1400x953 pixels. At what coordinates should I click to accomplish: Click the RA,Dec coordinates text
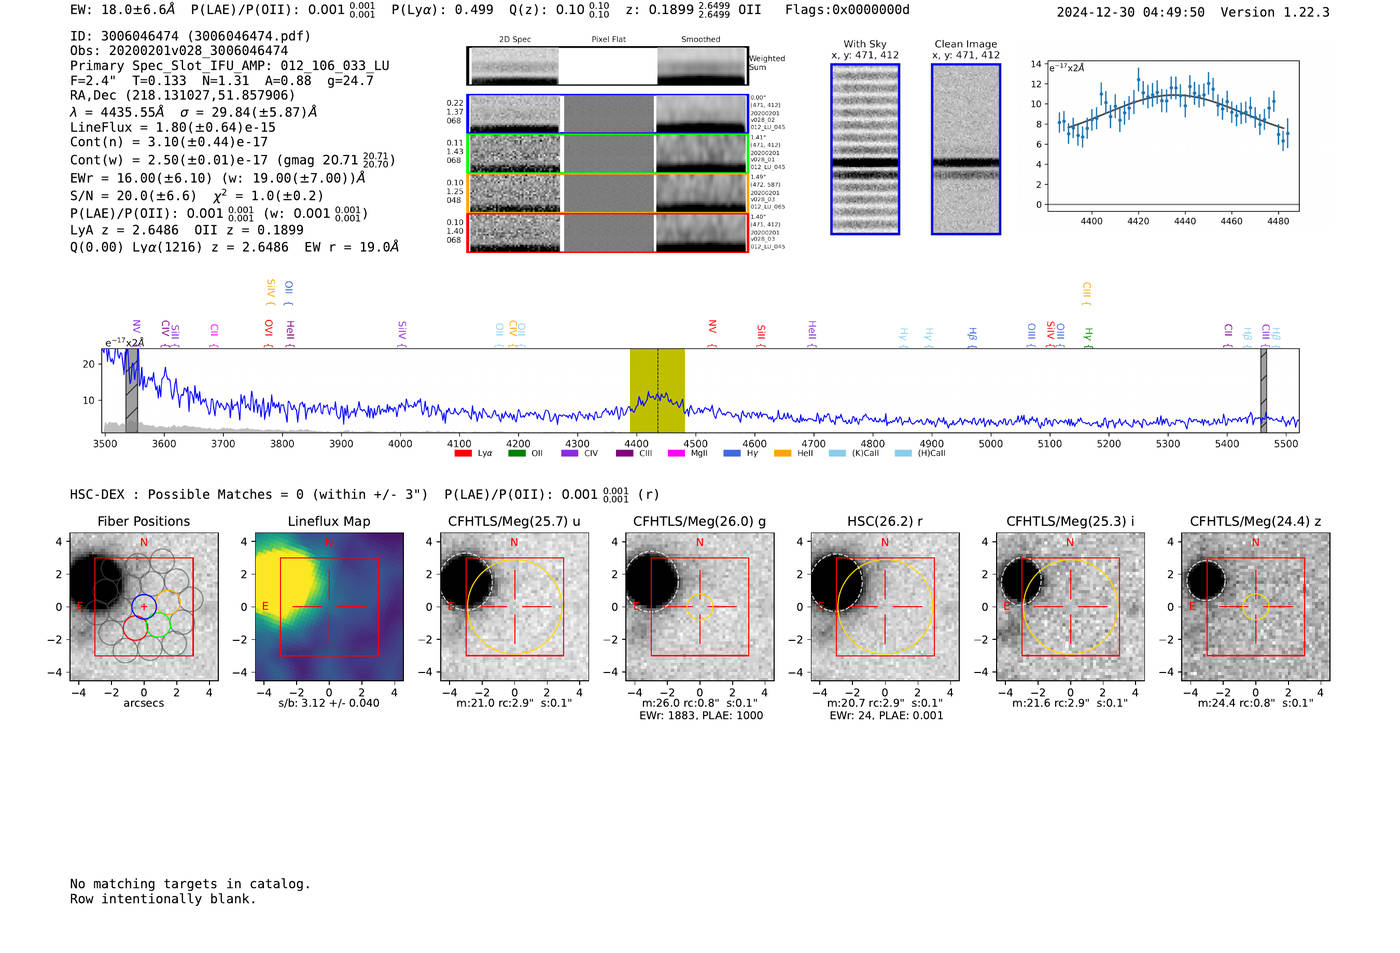(183, 96)
